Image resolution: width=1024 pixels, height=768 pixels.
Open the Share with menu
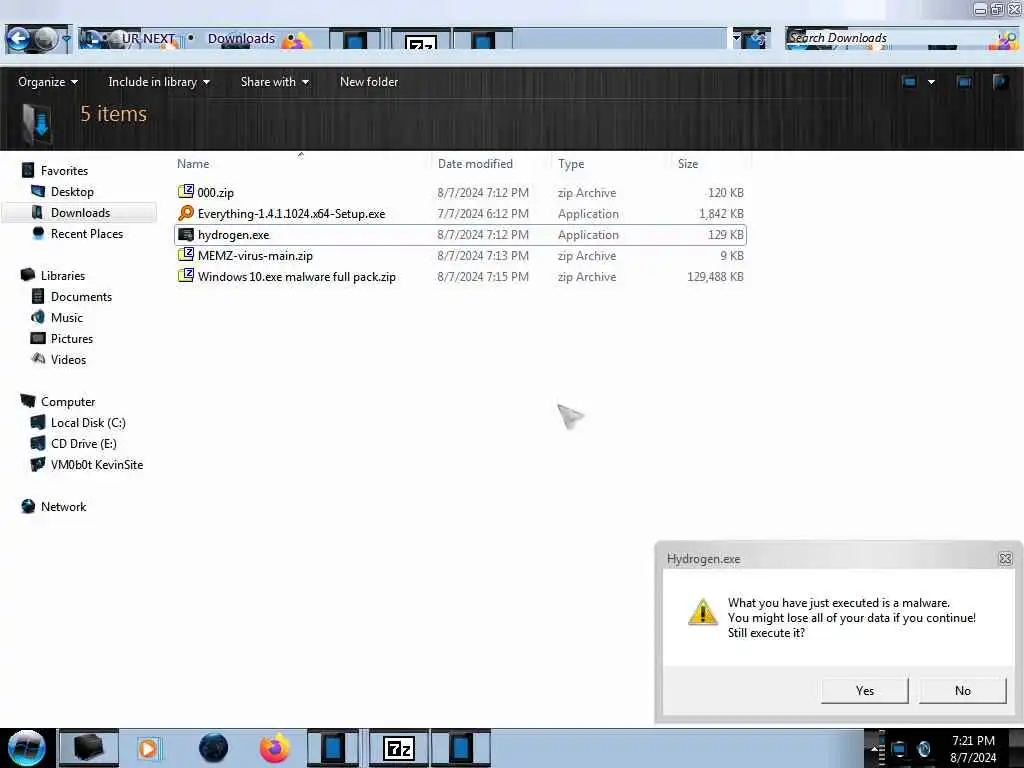pos(274,82)
